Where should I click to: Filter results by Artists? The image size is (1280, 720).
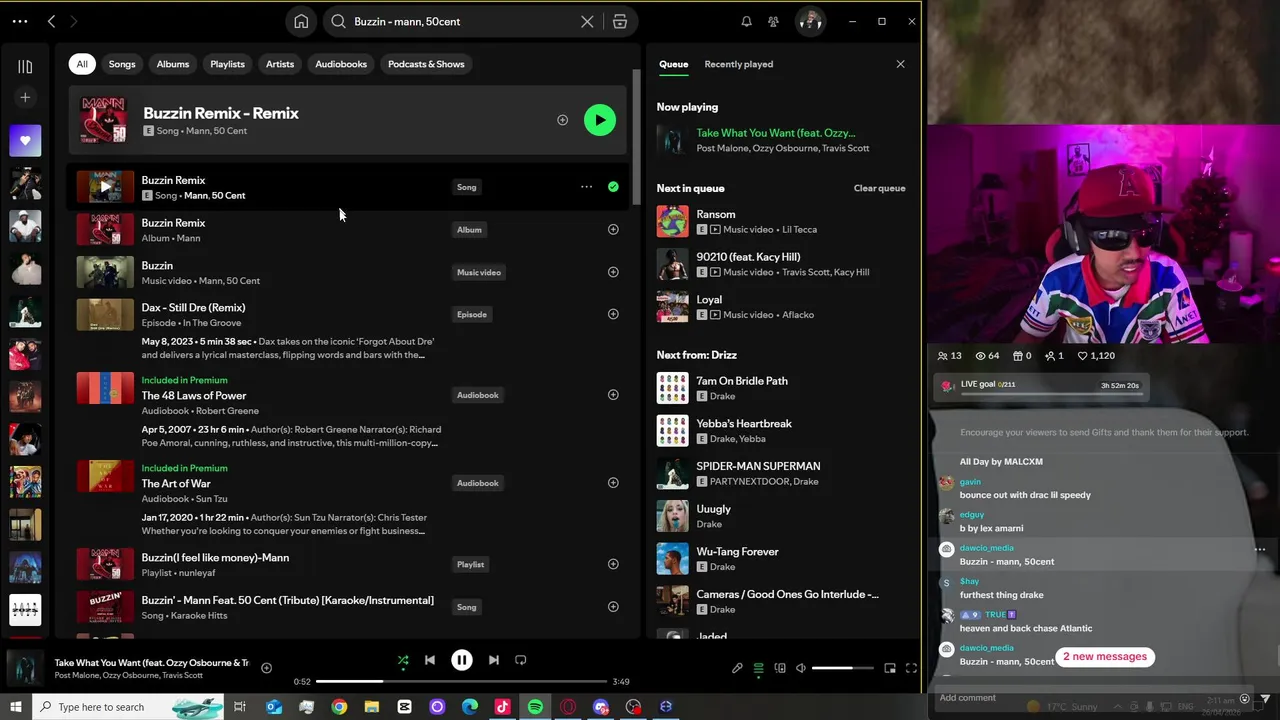click(280, 64)
